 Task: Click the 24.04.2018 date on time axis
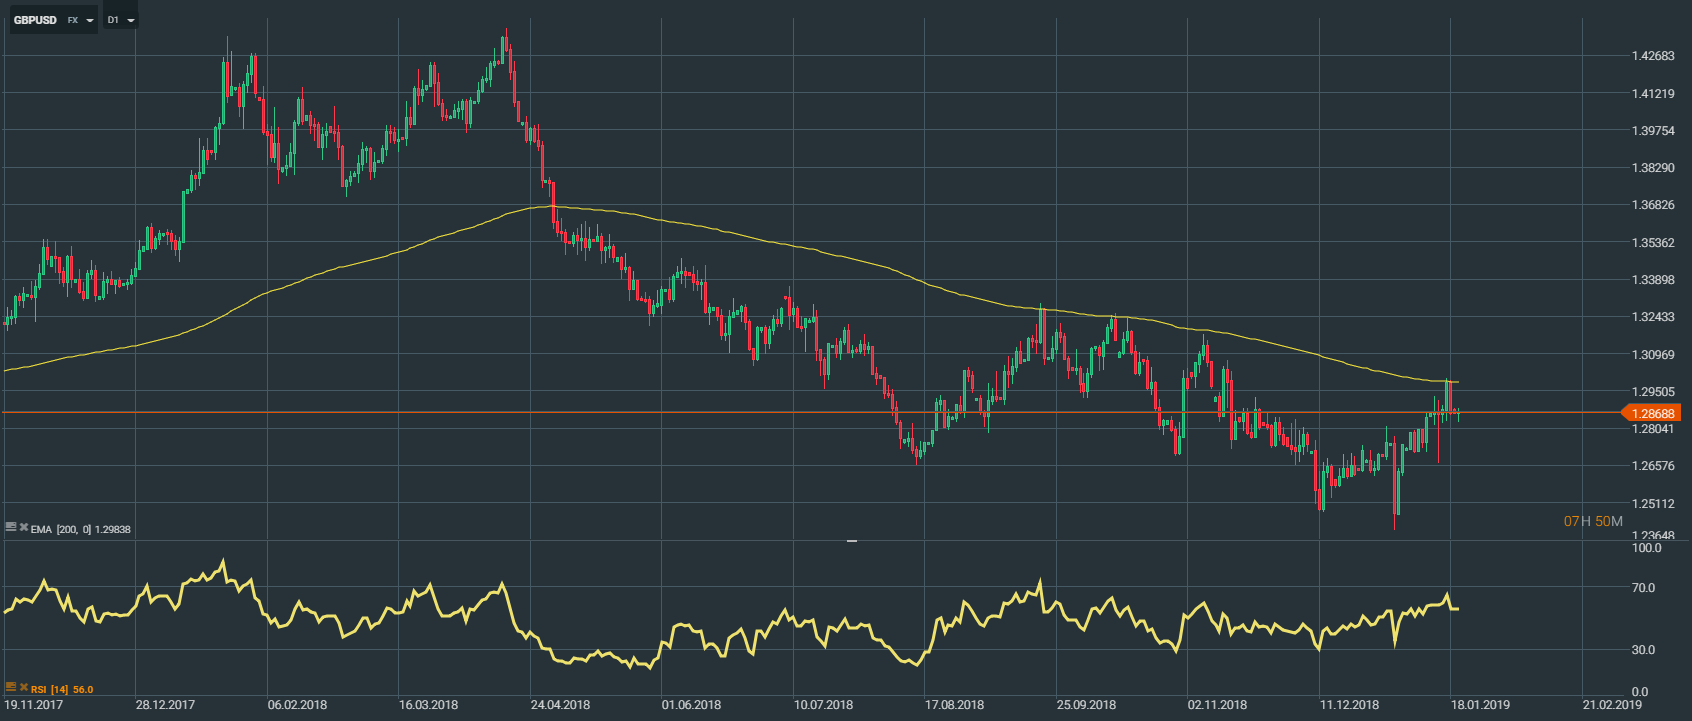click(560, 705)
